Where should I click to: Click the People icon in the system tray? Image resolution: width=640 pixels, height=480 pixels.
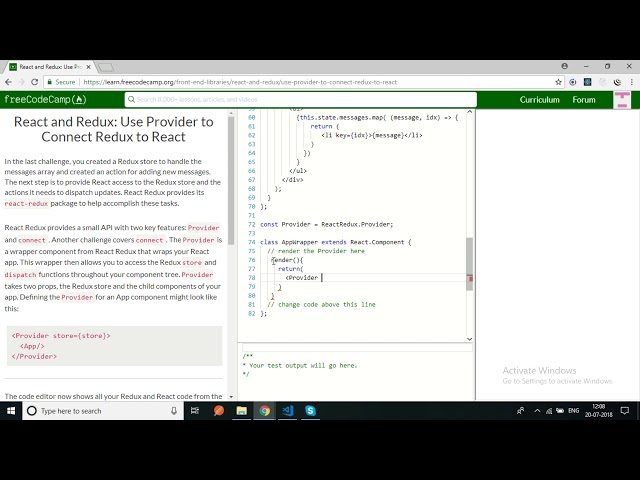click(x=520, y=411)
